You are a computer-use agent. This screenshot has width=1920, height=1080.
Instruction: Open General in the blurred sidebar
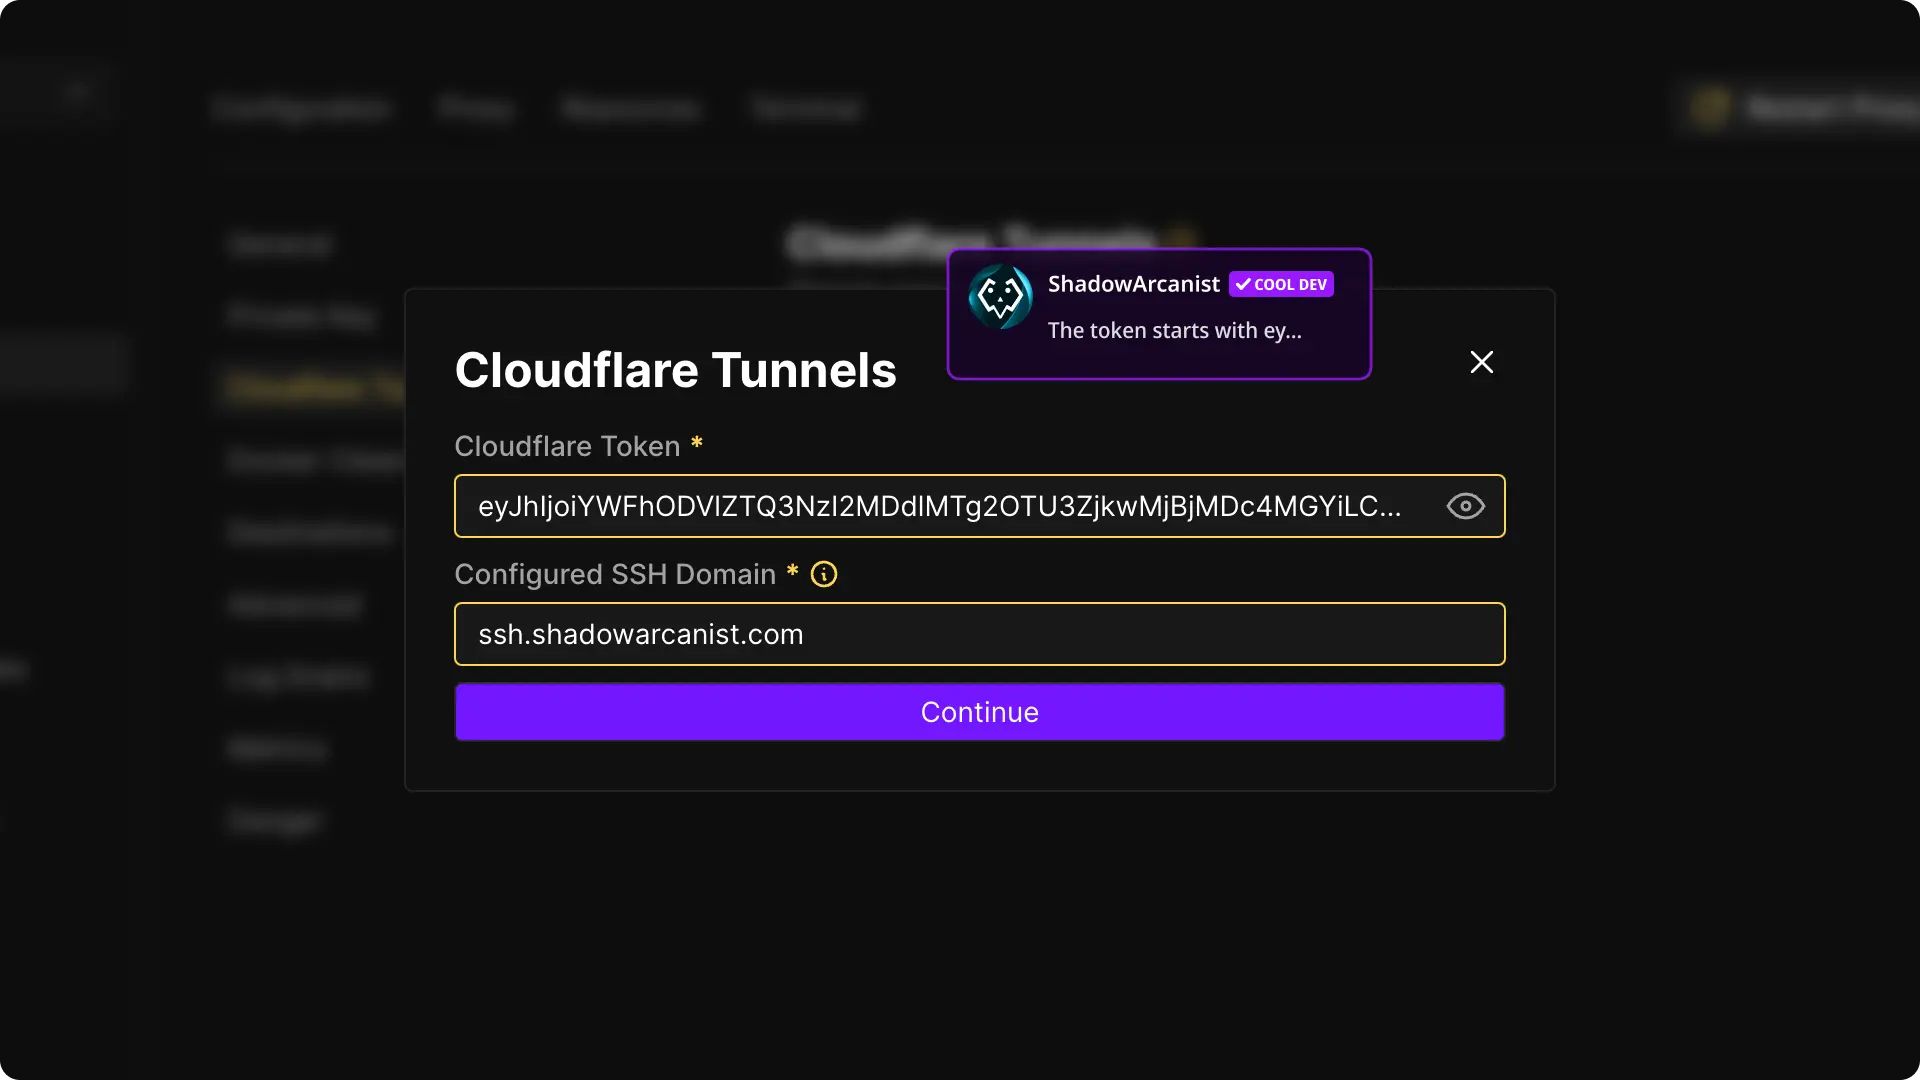[280, 245]
